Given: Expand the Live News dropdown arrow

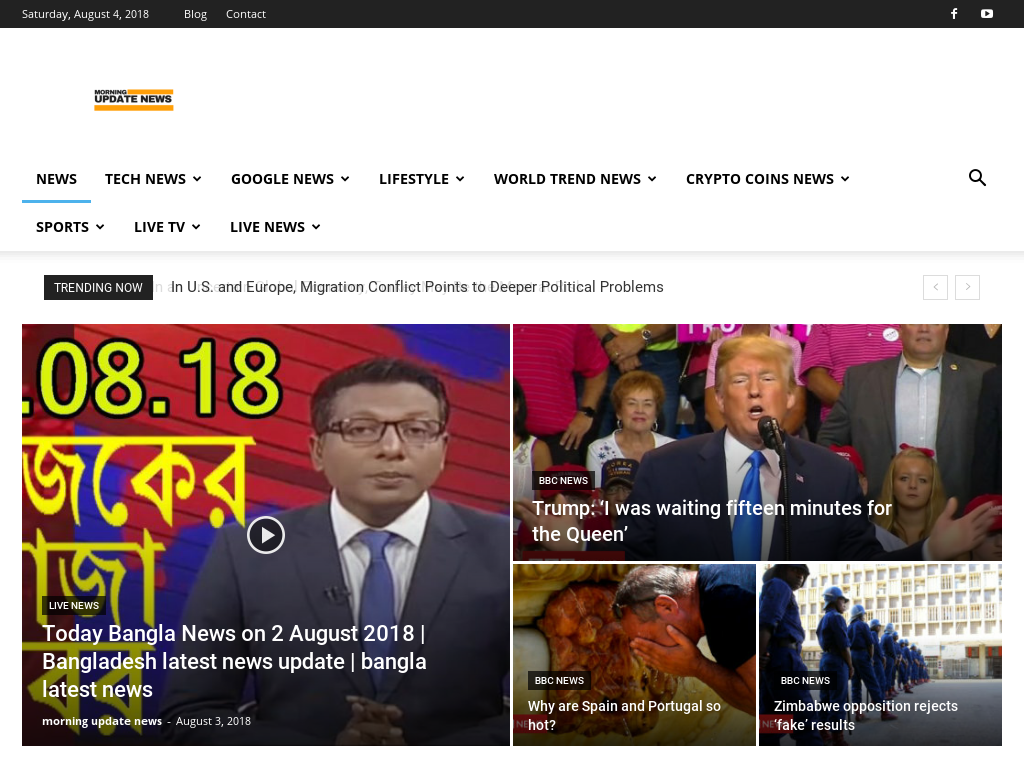Looking at the screenshot, I should (316, 227).
